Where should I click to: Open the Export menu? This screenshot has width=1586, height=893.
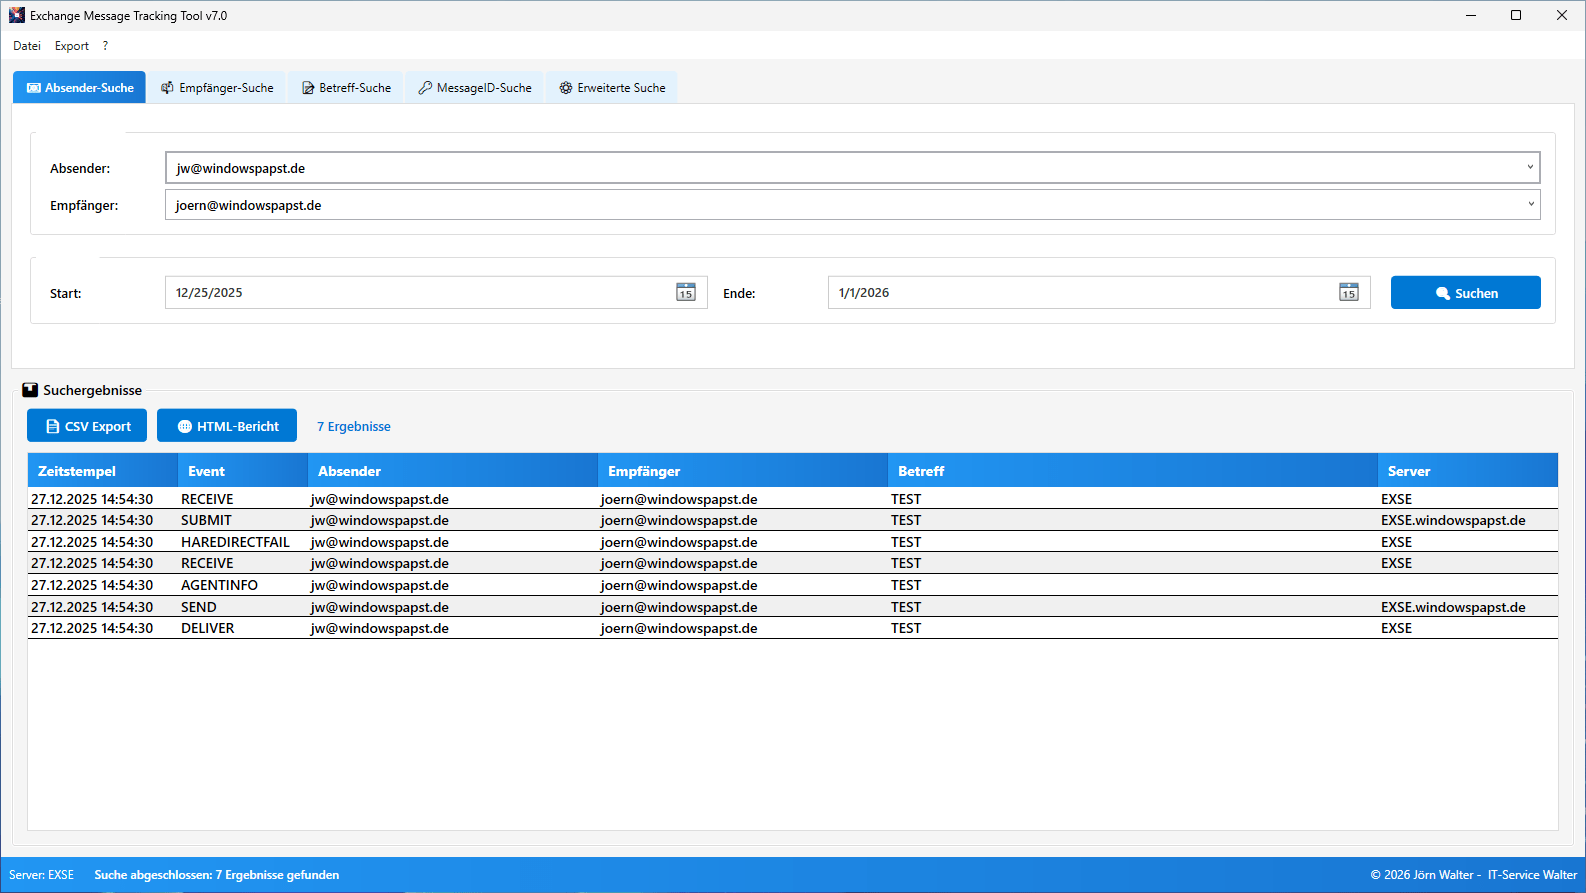(x=72, y=46)
